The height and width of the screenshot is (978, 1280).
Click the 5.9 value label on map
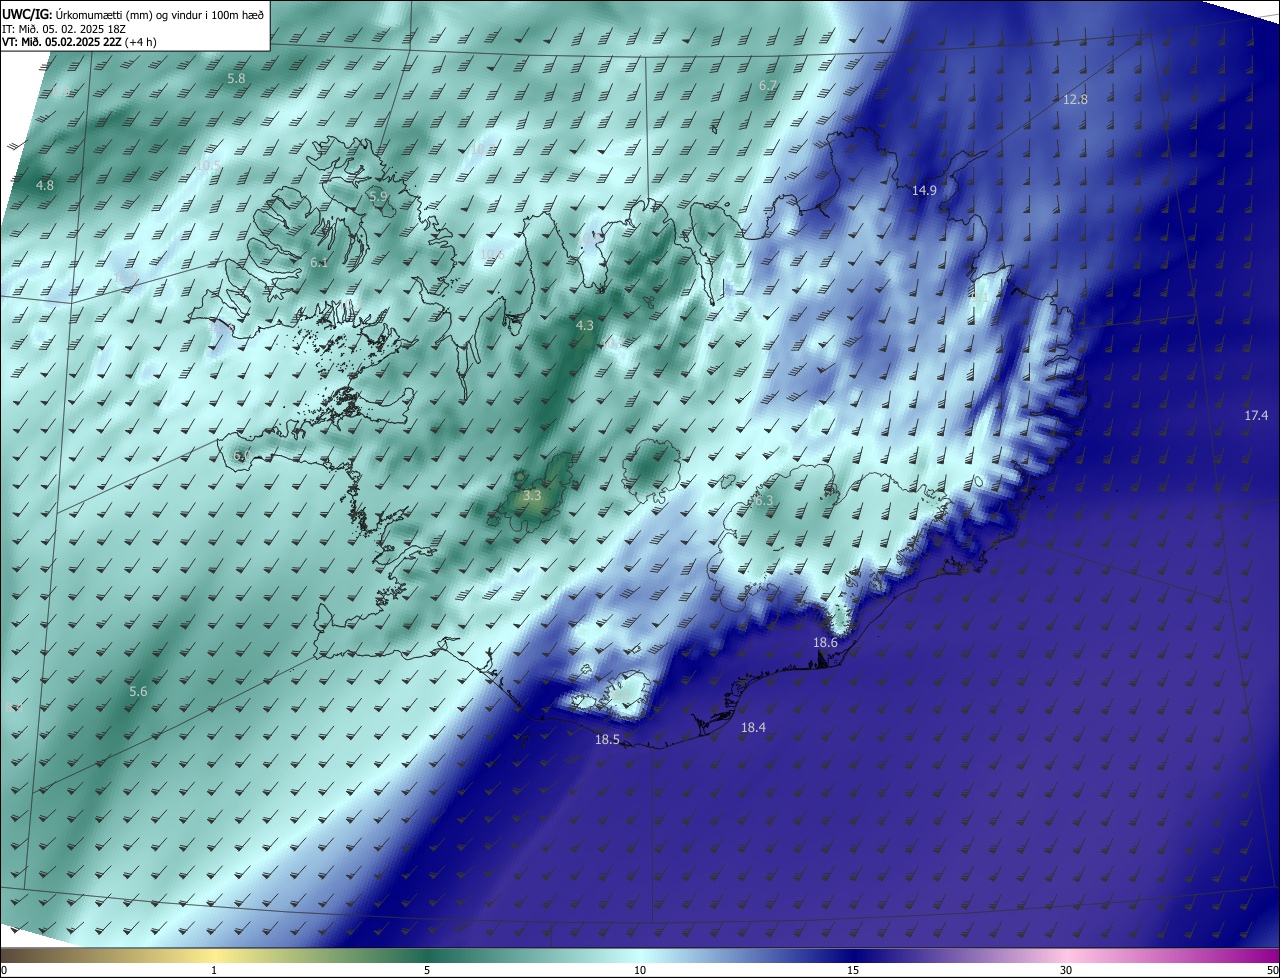378,197
